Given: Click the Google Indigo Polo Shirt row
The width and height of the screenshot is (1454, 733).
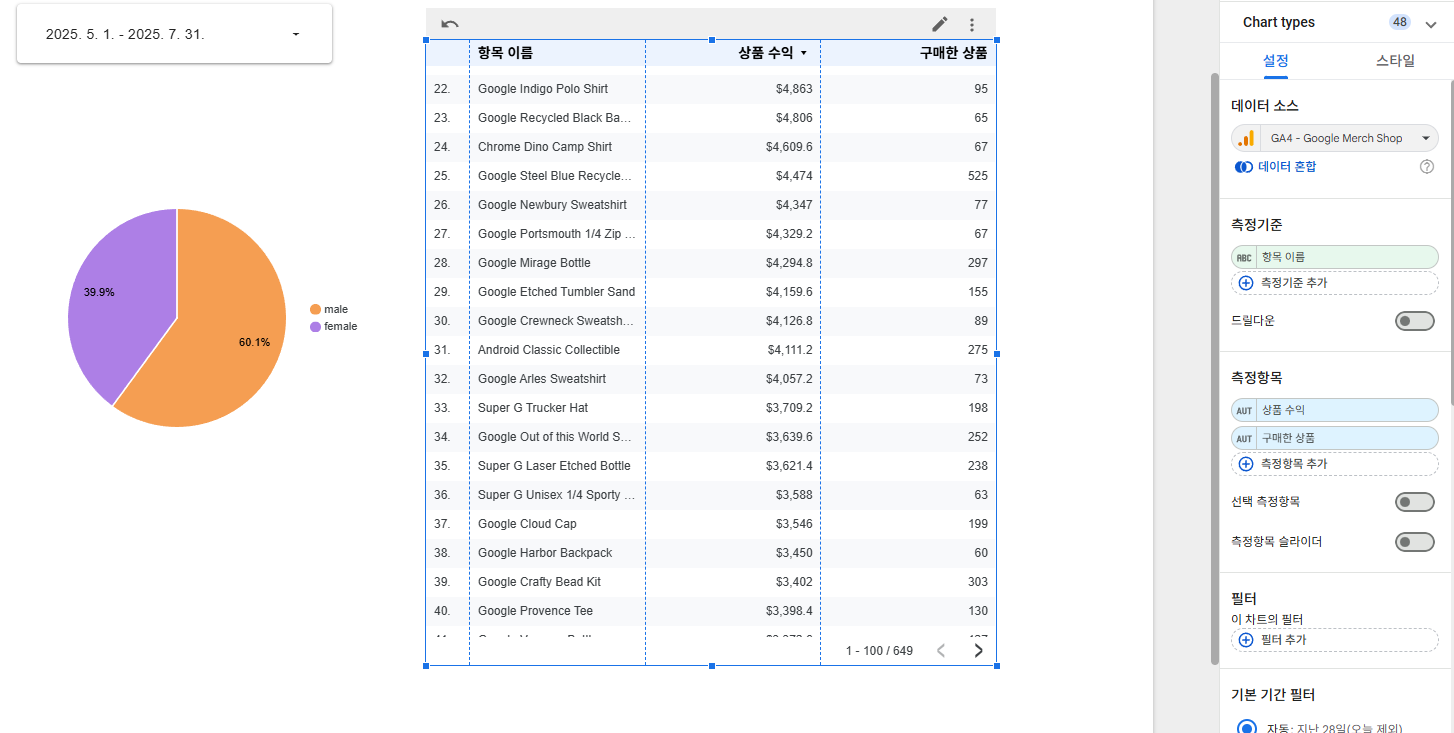Looking at the screenshot, I should point(711,89).
